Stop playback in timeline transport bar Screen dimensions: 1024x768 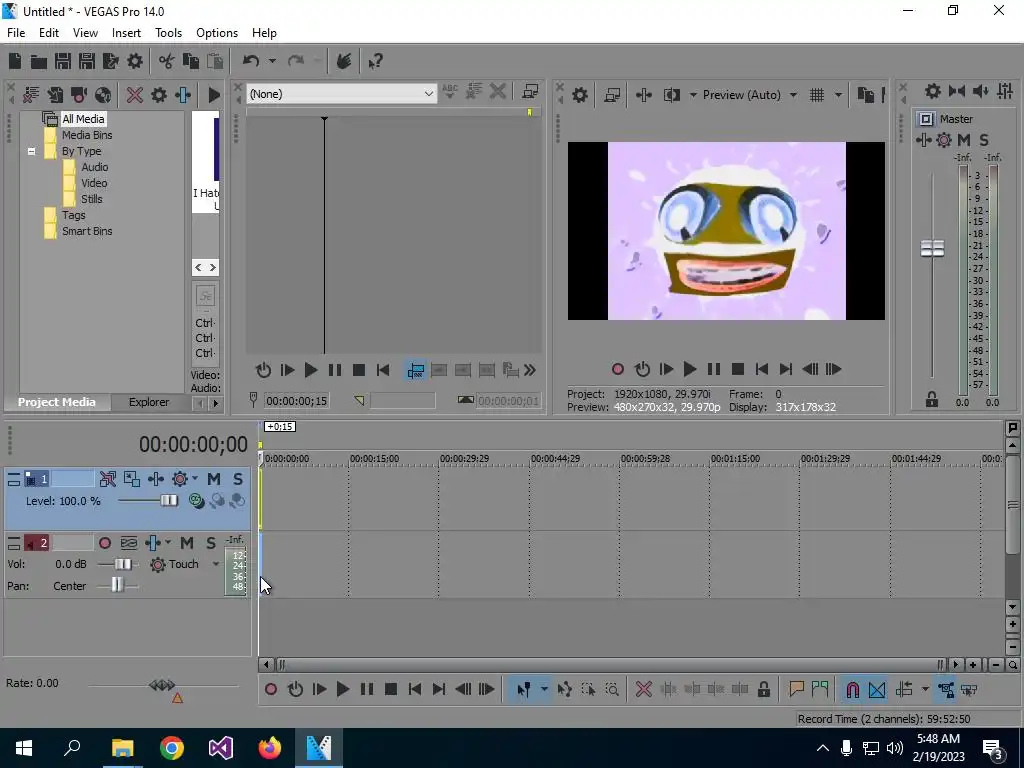point(391,689)
